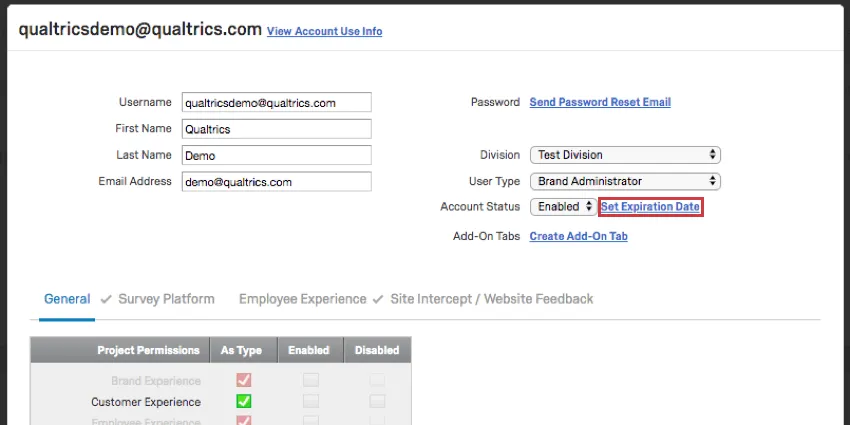
Task: Tick Customer Experience Disabled checkbox
Action: pos(377,401)
